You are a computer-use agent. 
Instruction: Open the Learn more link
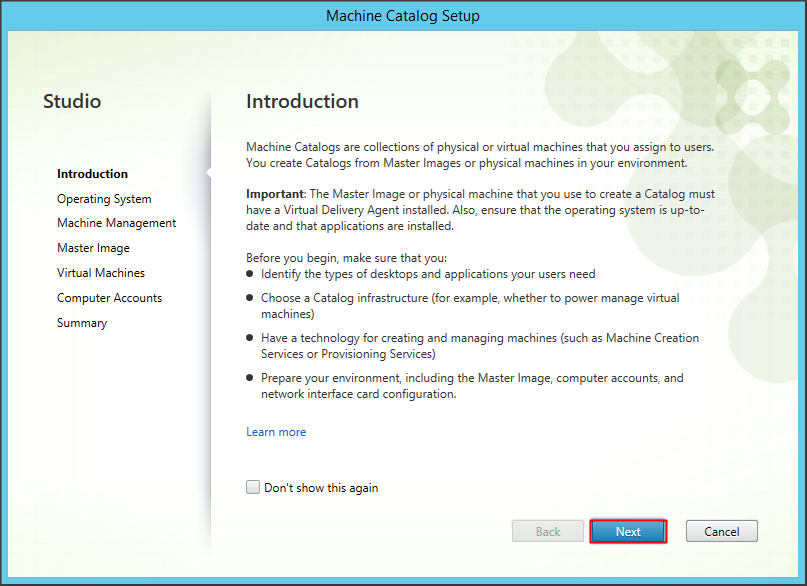(276, 432)
